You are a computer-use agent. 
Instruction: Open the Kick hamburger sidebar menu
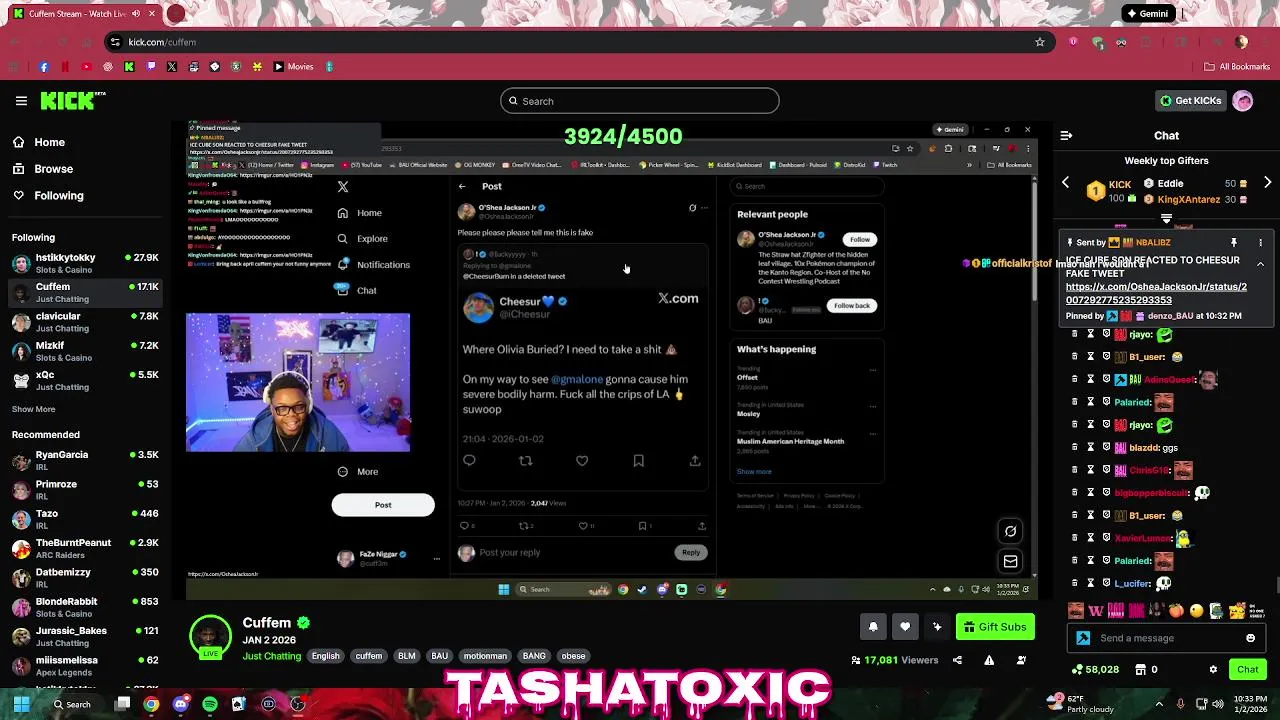[21, 101]
